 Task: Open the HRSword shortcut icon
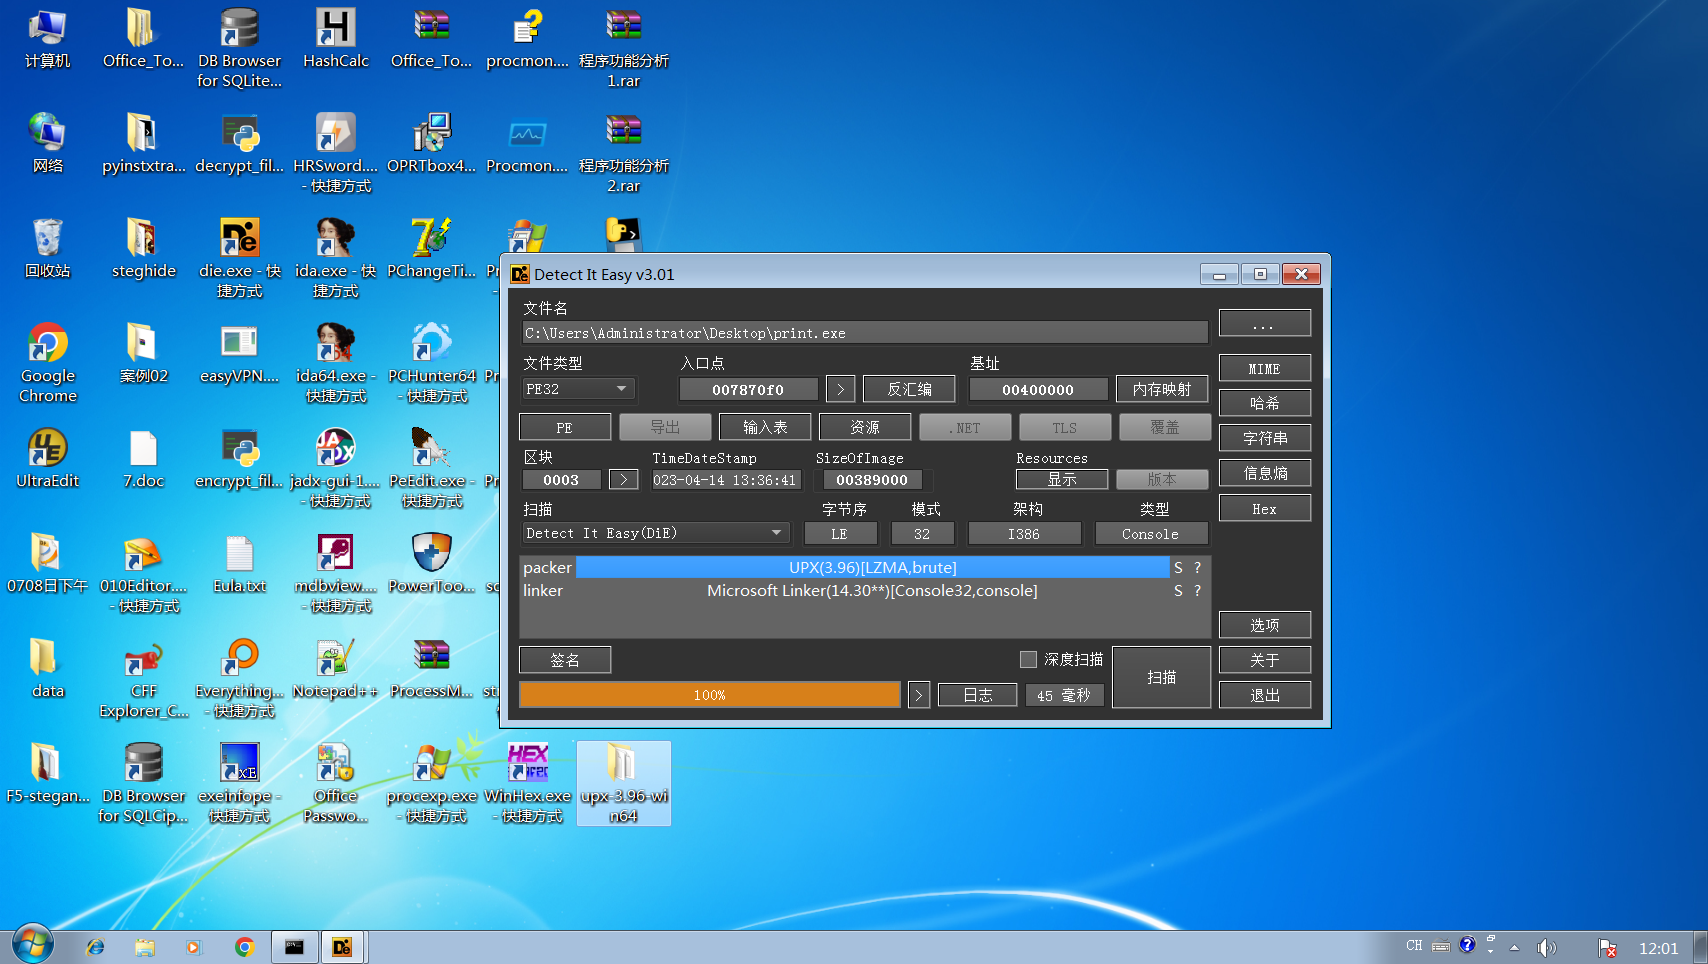point(335,153)
